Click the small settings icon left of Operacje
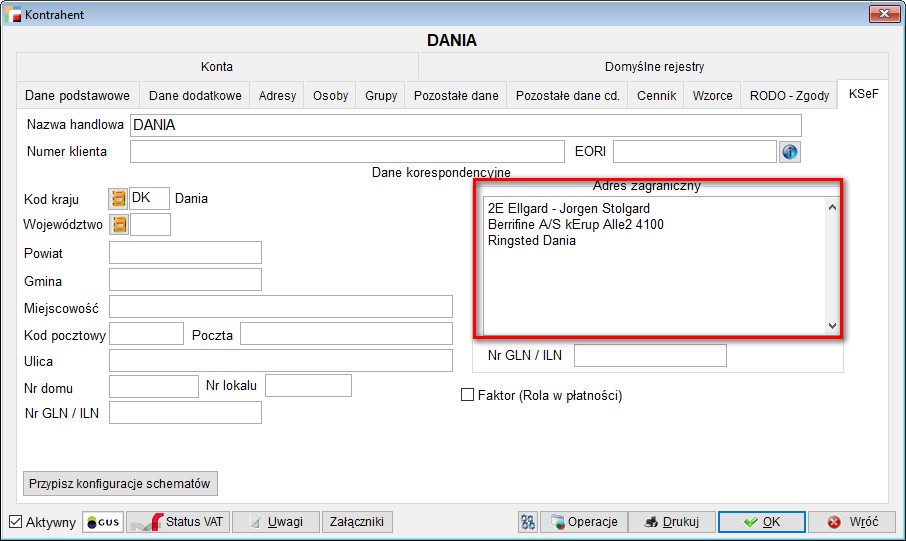 coord(528,522)
